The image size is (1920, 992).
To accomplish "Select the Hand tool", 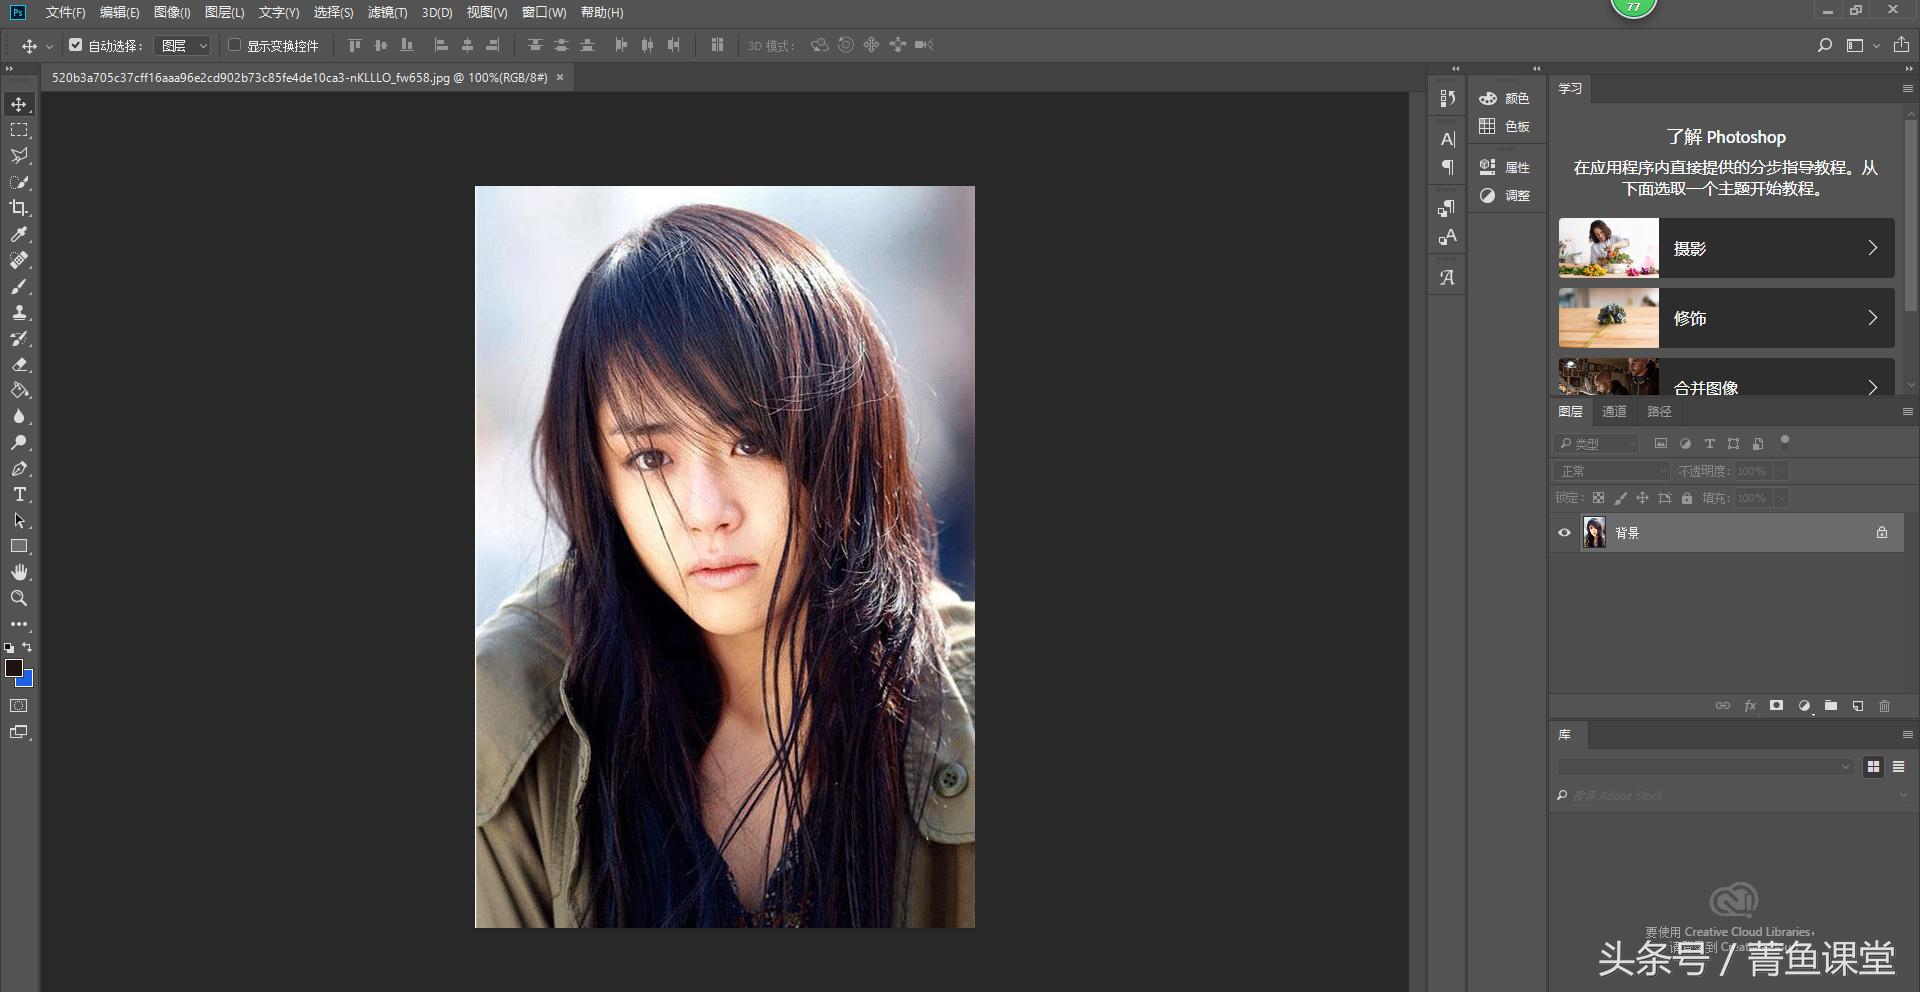I will (x=19, y=572).
